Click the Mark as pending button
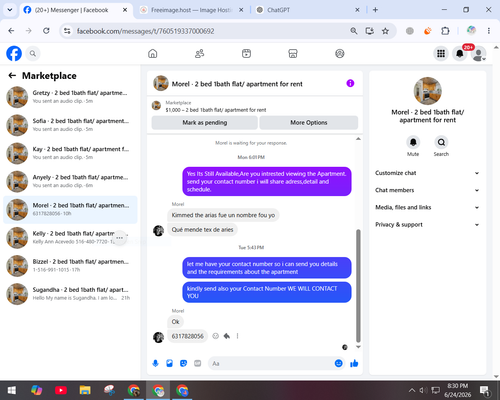500x400 pixels. point(204,123)
